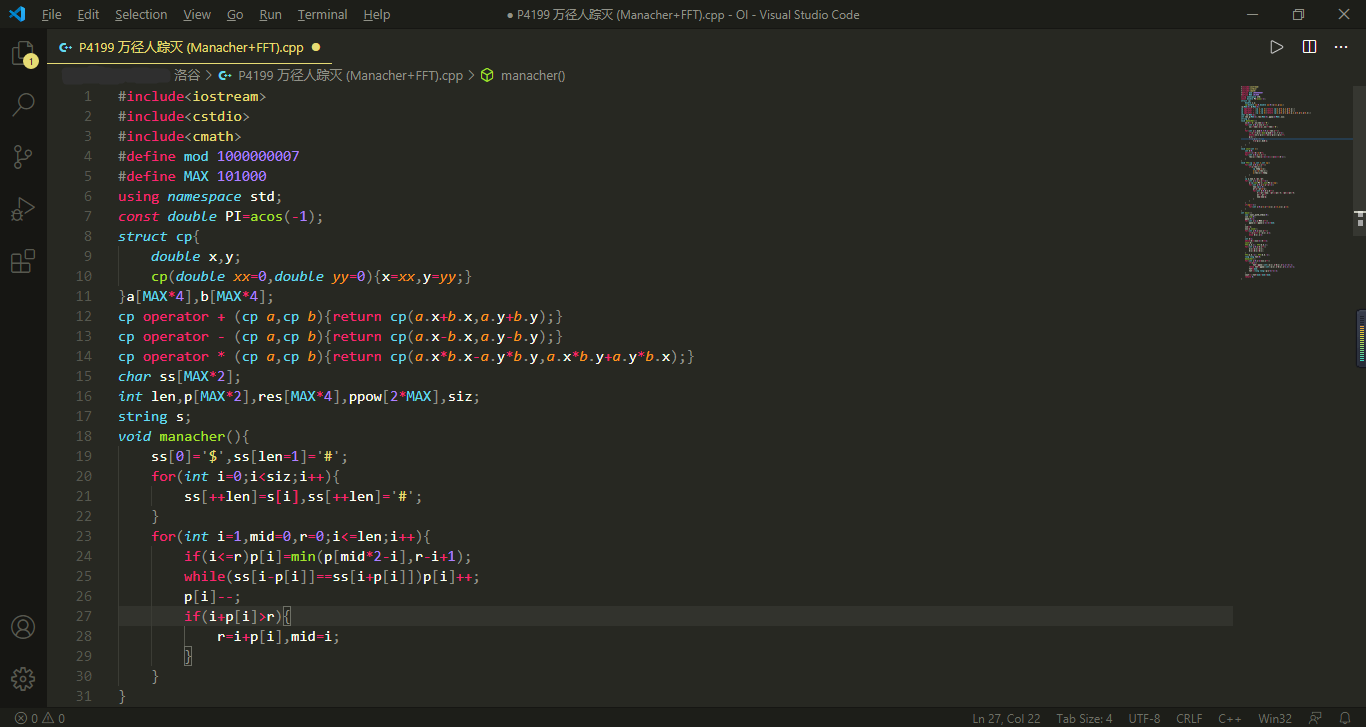
Task: Change indentation via Tab Size: 4
Action: (x=1084, y=718)
